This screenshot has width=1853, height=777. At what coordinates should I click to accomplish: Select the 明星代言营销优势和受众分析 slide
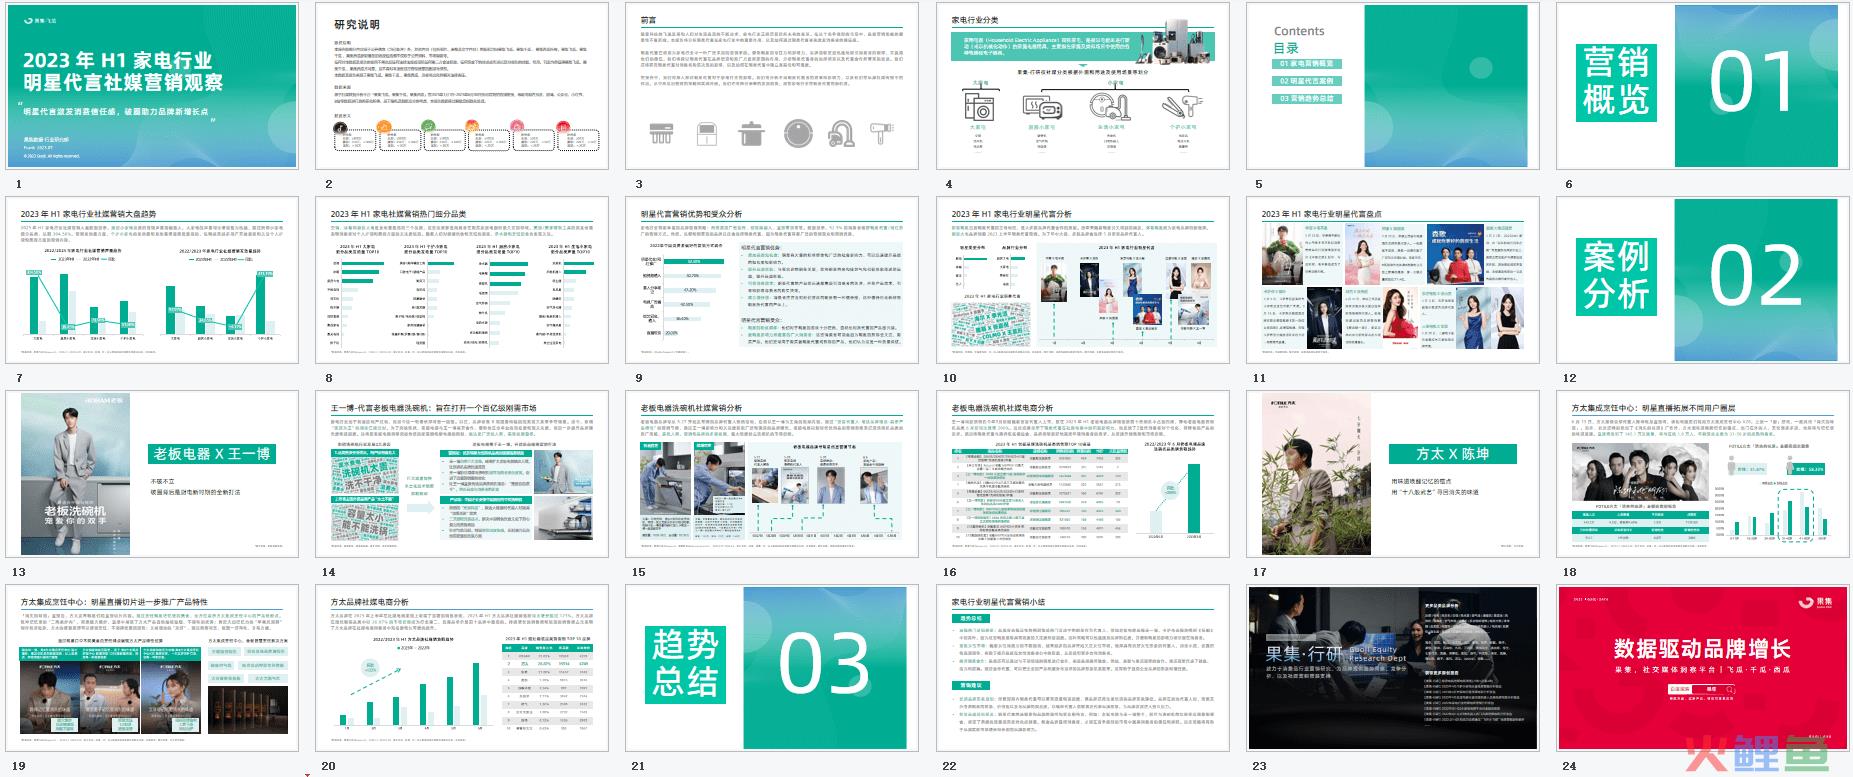772,279
